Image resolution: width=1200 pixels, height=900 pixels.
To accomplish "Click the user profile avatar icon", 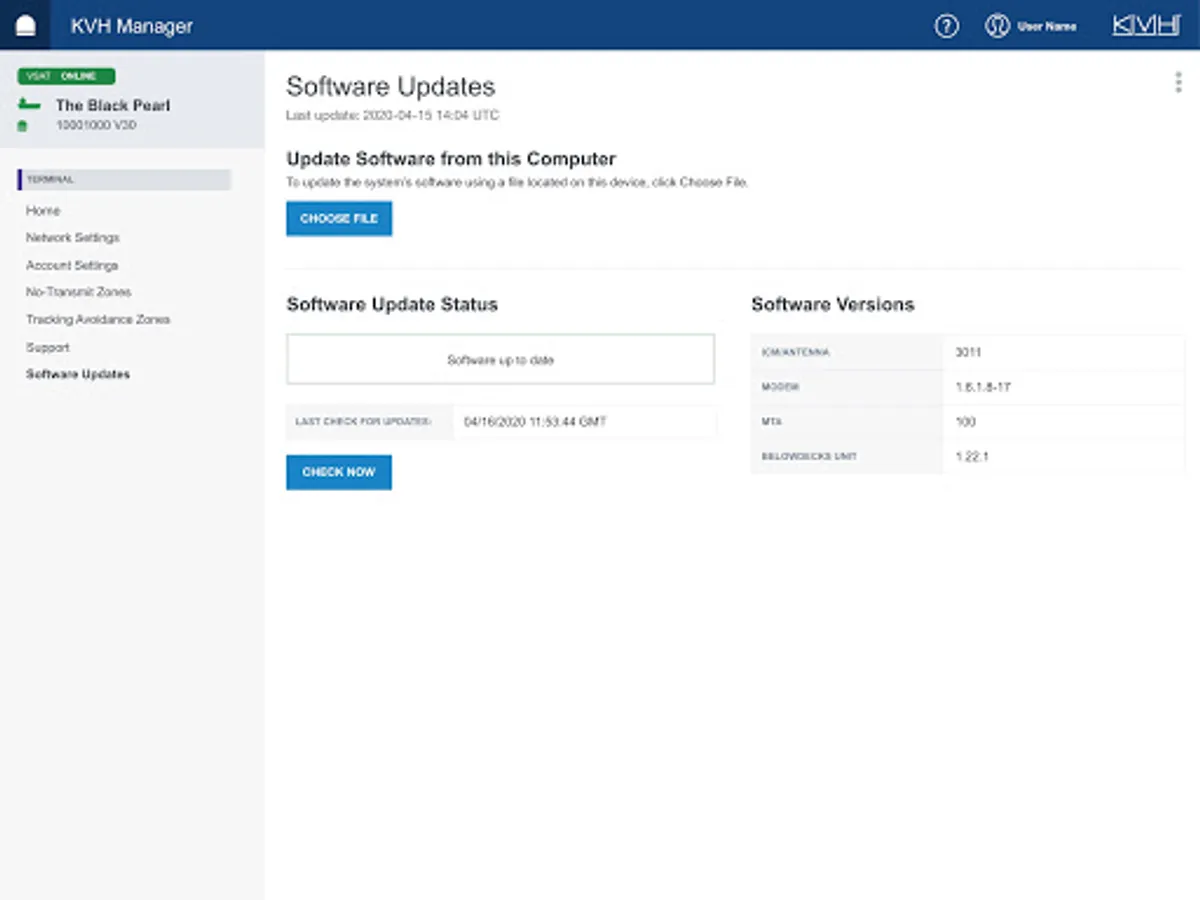I will click(x=996, y=26).
